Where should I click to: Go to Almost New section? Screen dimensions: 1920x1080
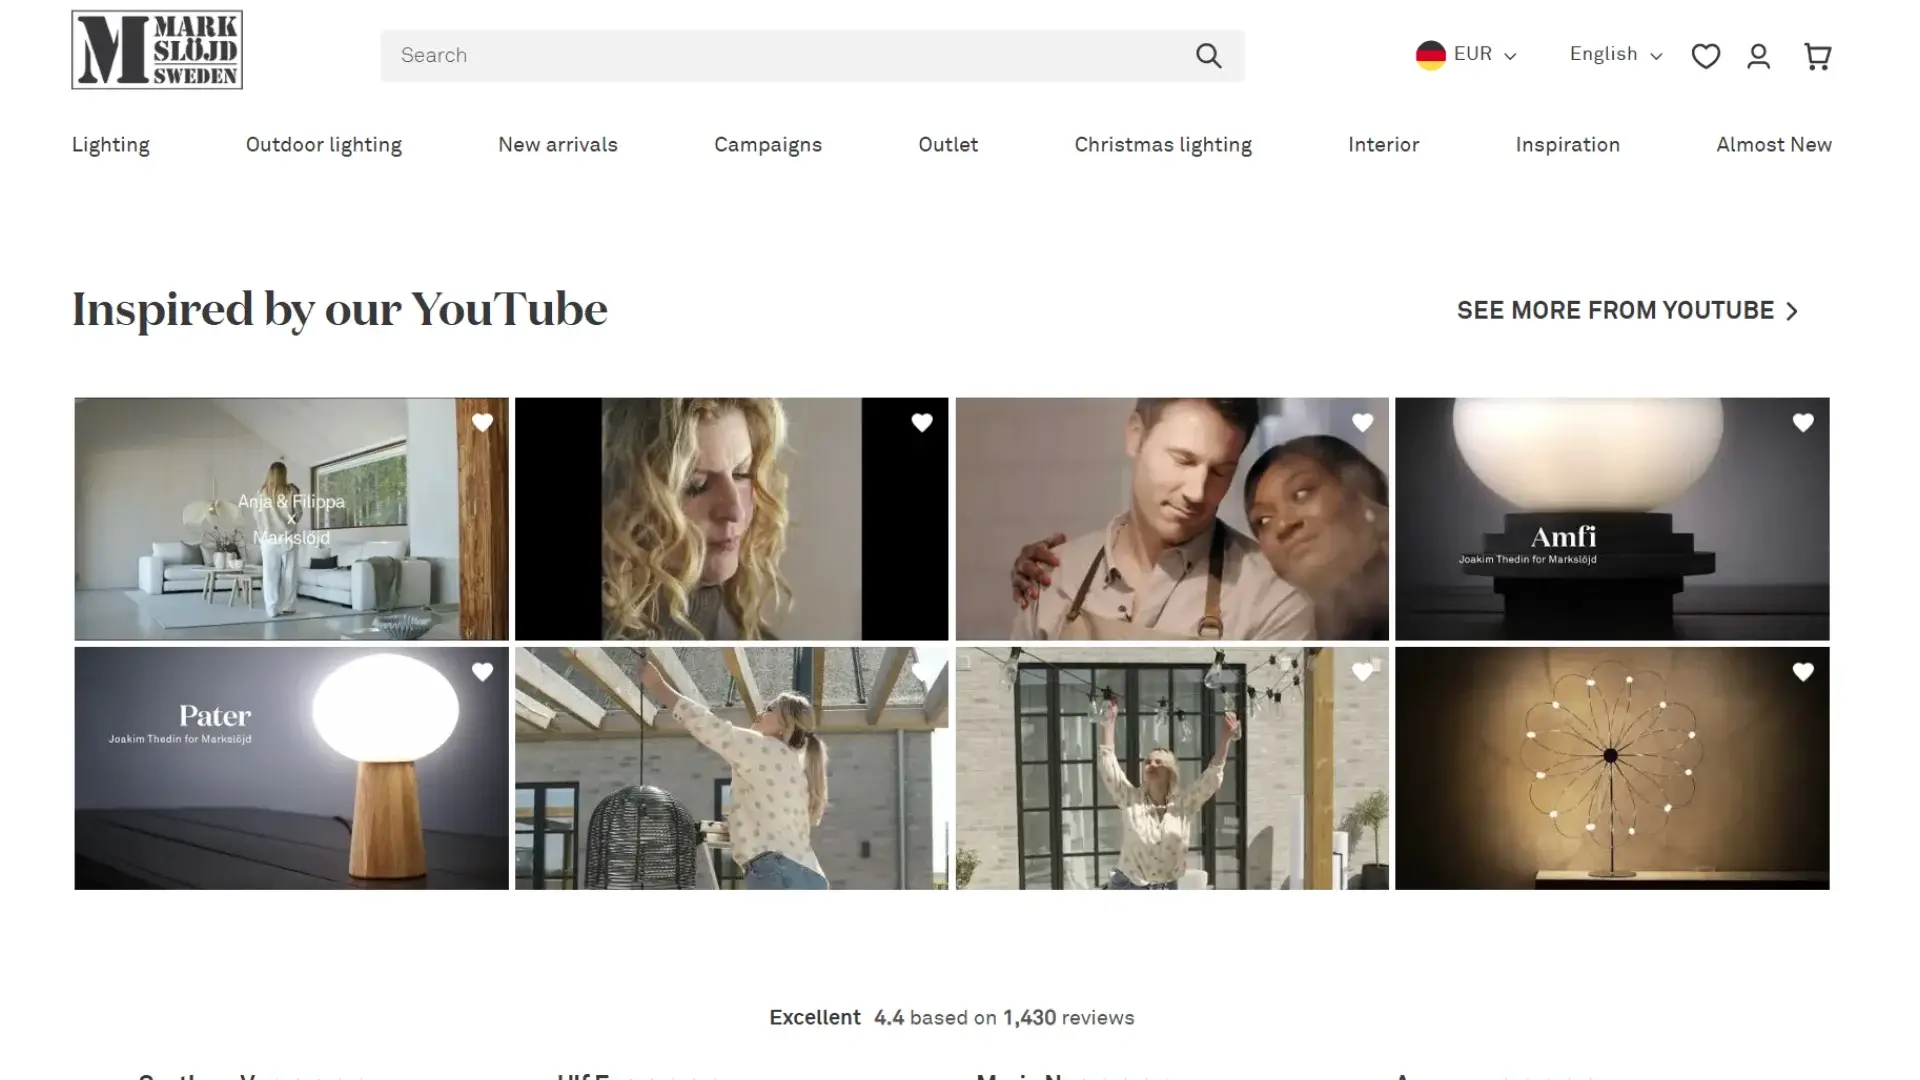(x=1774, y=145)
